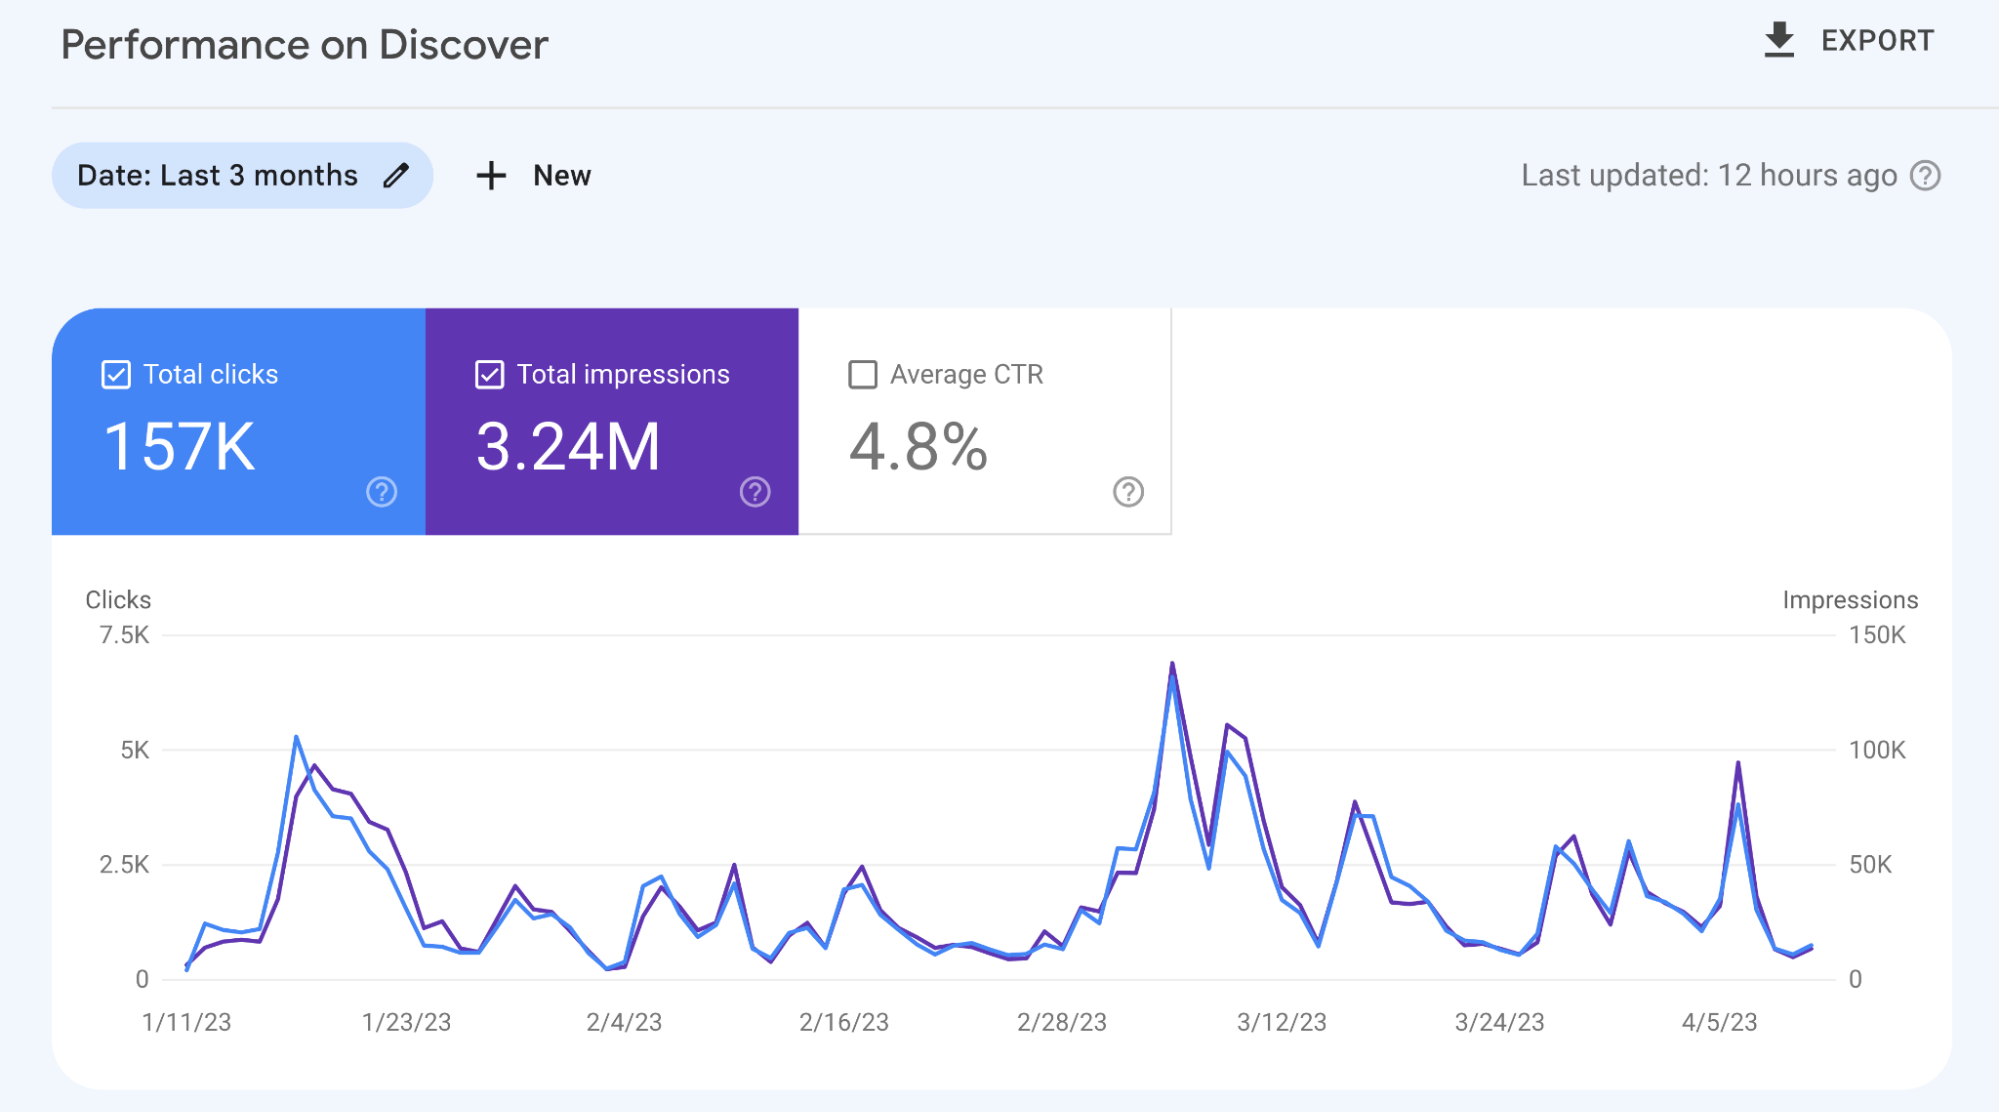This screenshot has height=1112, width=1999.
Task: Enable the Average CTR checkbox
Action: (862, 373)
